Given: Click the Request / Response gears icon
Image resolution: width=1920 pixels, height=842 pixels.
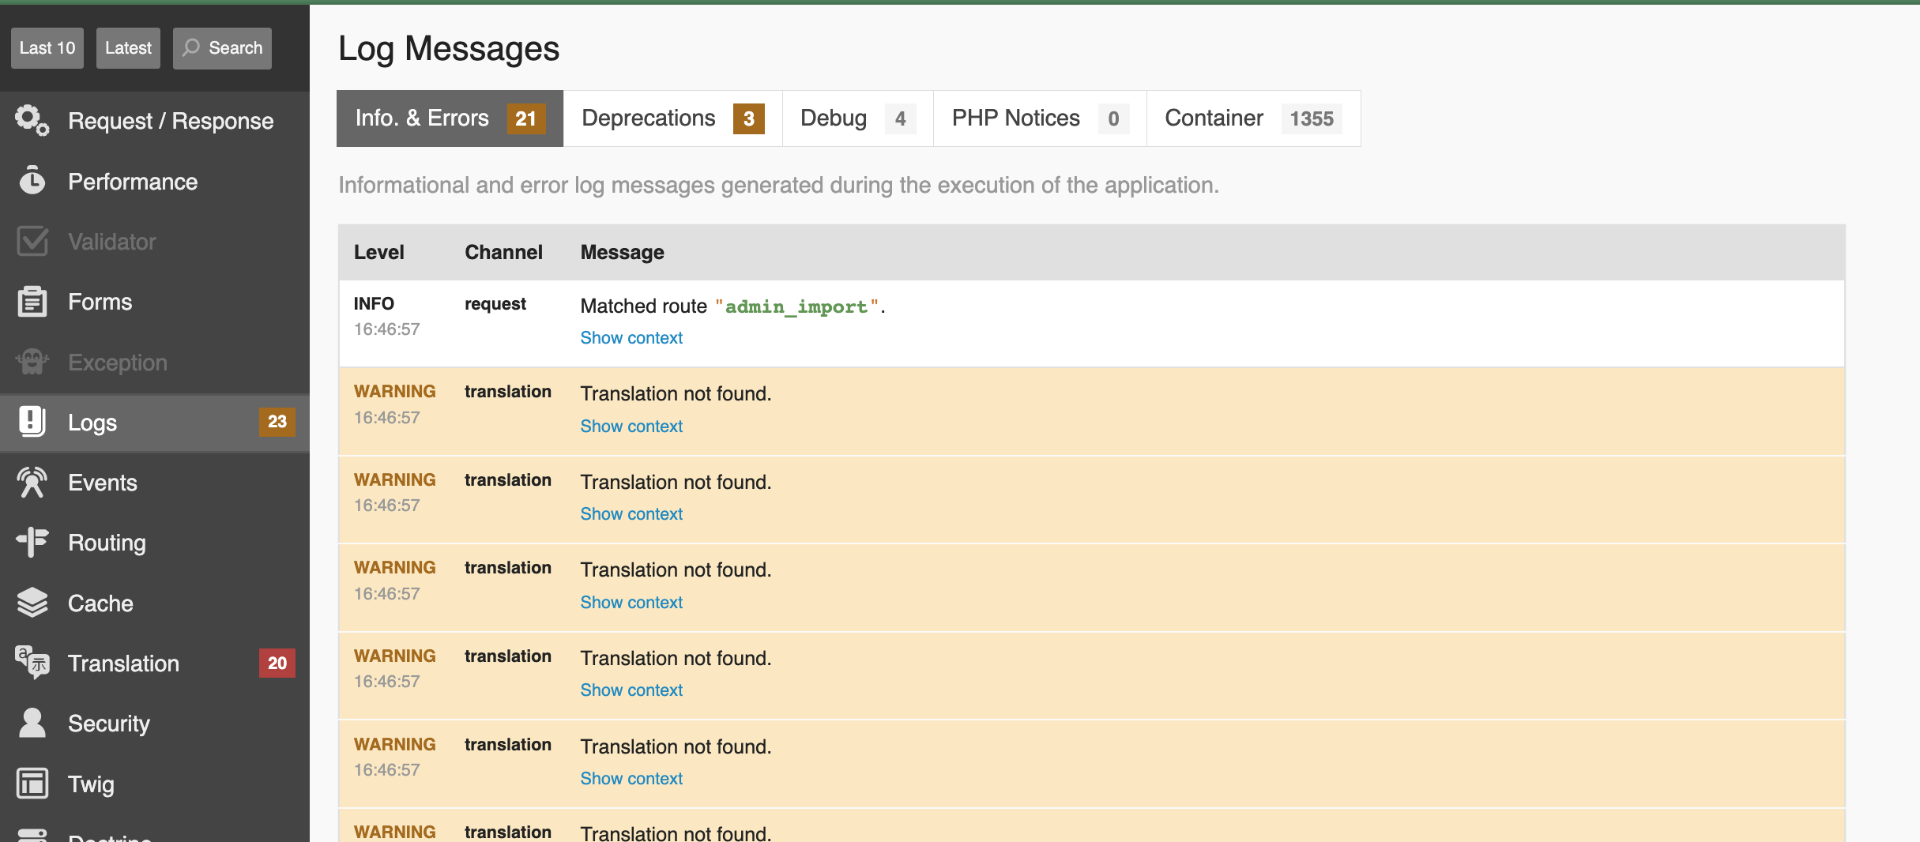Looking at the screenshot, I should click(32, 121).
